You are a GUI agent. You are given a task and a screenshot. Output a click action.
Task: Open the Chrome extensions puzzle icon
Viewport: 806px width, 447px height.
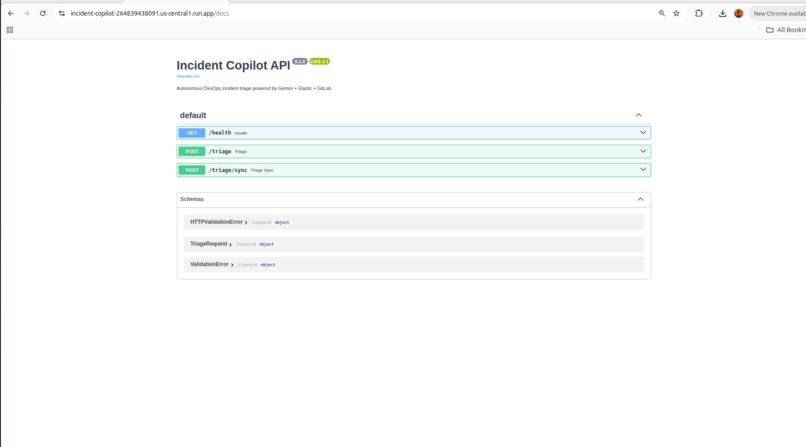click(x=699, y=13)
